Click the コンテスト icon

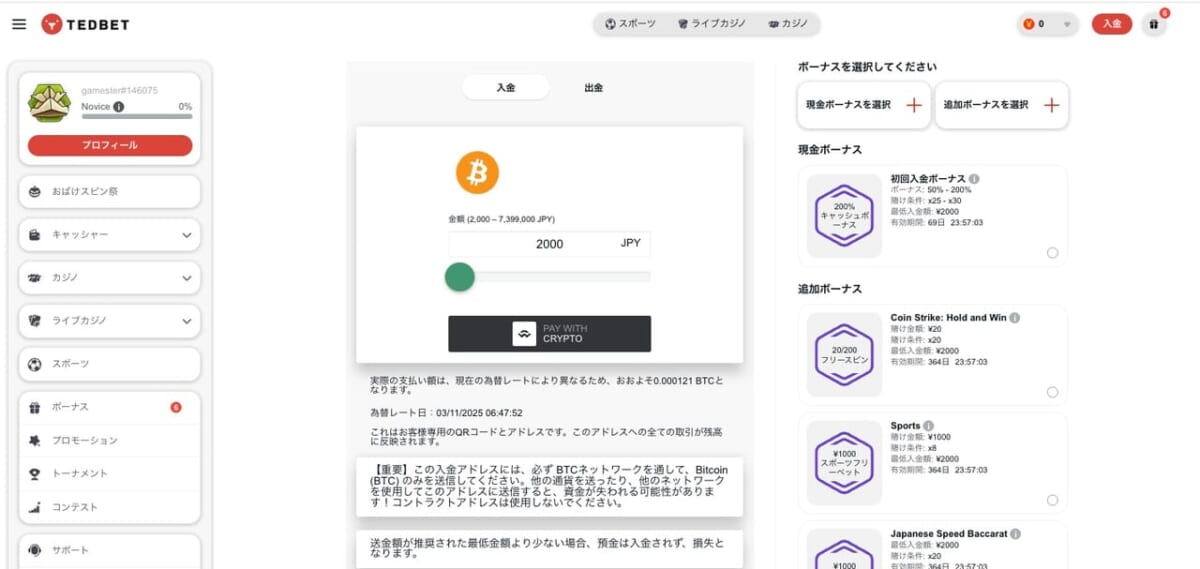pyautogui.click(x=35, y=507)
